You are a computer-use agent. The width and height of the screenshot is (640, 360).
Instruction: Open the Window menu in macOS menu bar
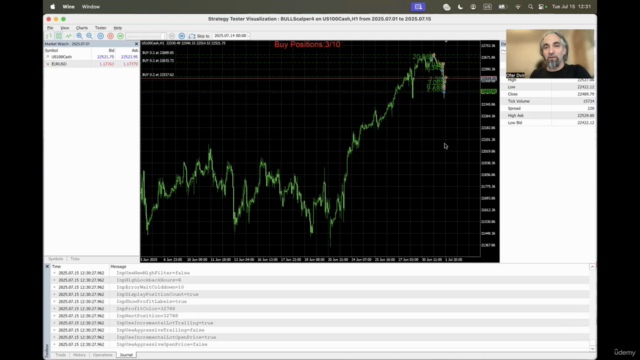[91, 7]
